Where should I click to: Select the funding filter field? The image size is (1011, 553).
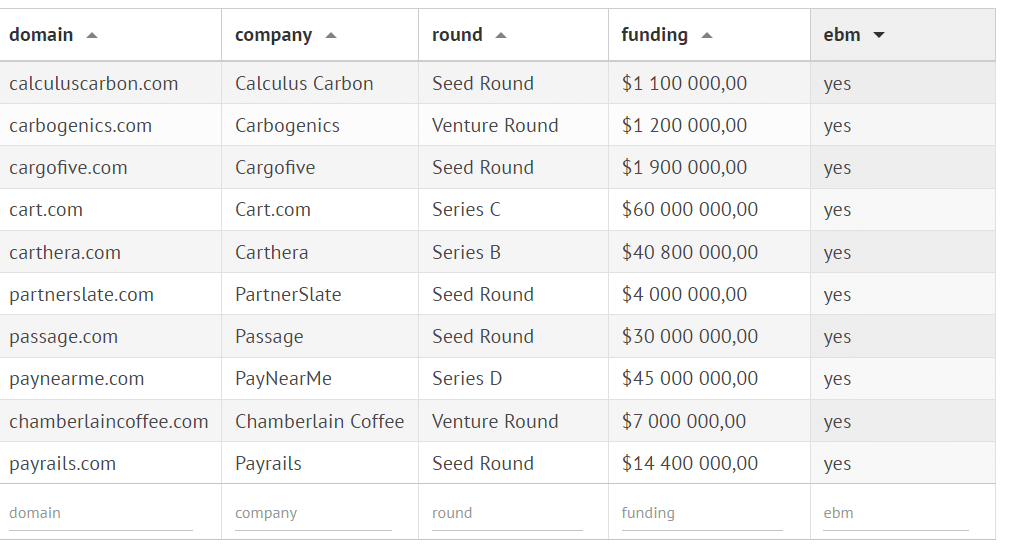click(702, 513)
